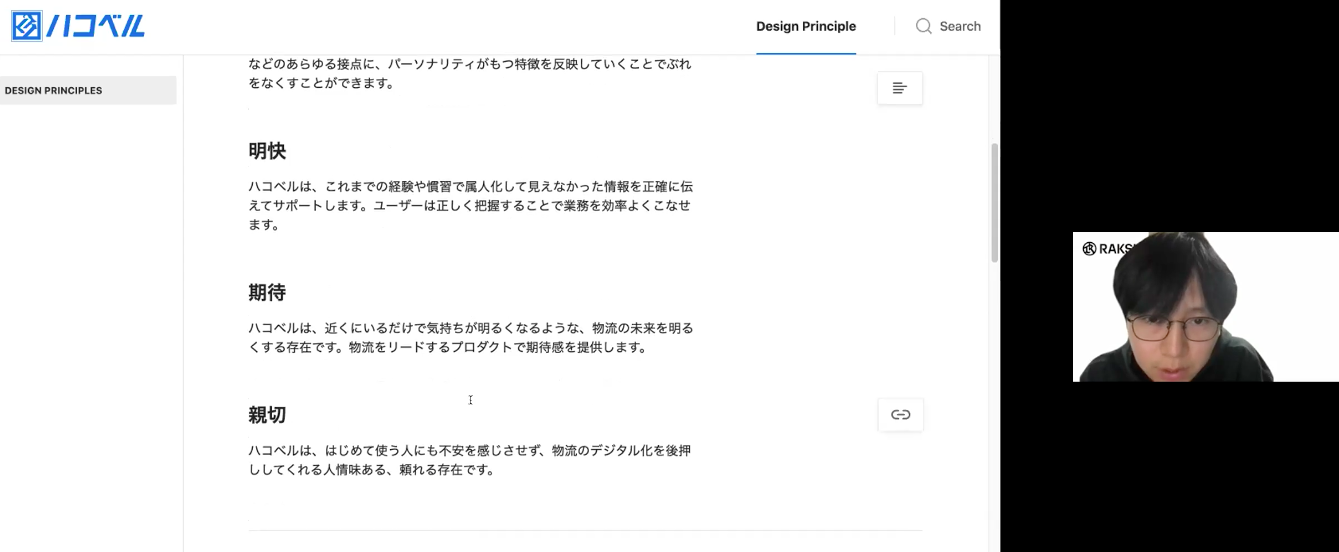Click the Search label in header

click(960, 27)
